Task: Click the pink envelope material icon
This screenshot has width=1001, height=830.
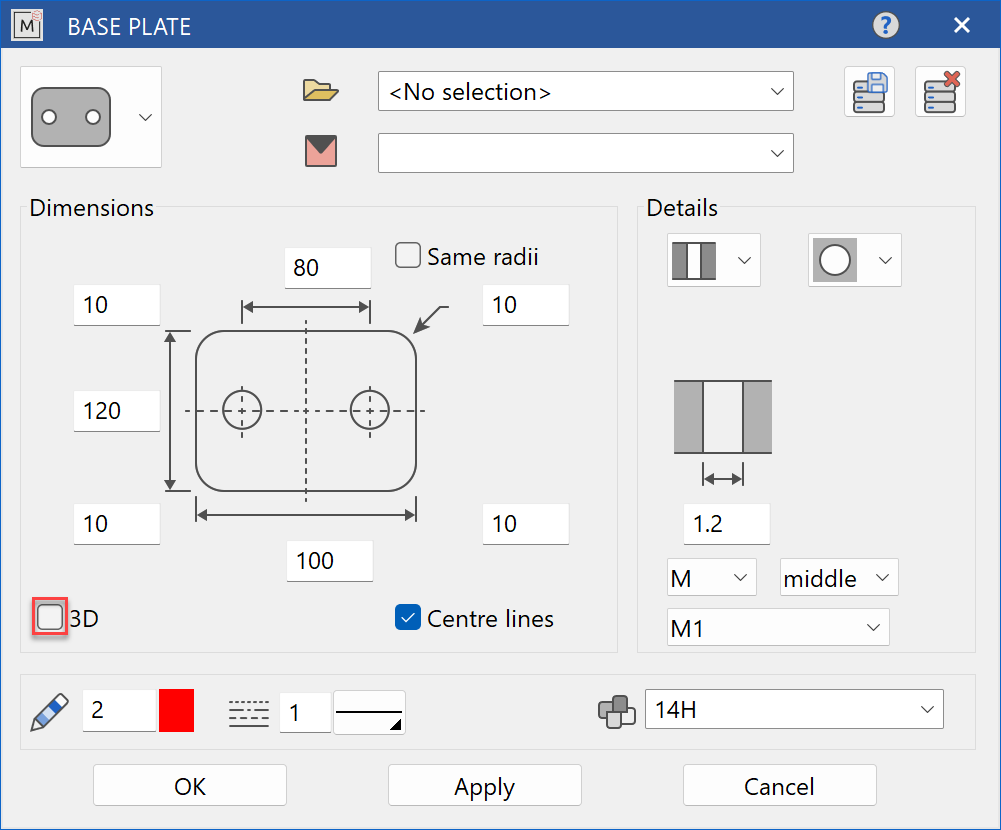Action: coord(320,151)
